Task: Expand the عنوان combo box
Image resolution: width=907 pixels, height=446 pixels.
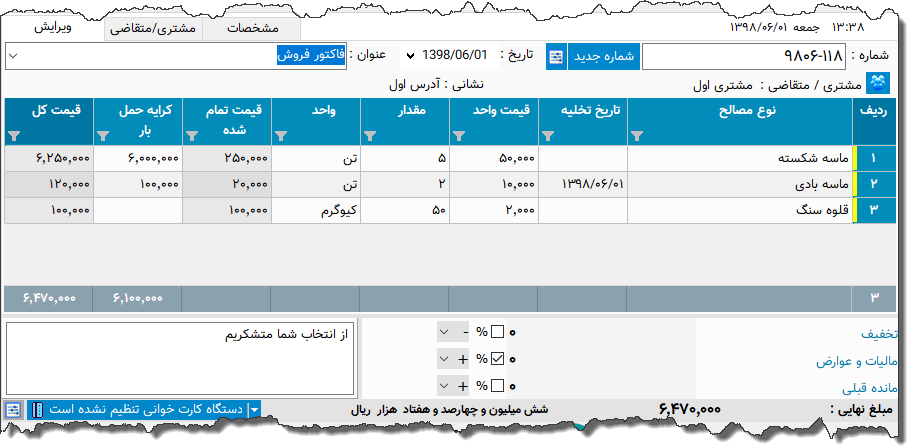Action: tap(14, 57)
